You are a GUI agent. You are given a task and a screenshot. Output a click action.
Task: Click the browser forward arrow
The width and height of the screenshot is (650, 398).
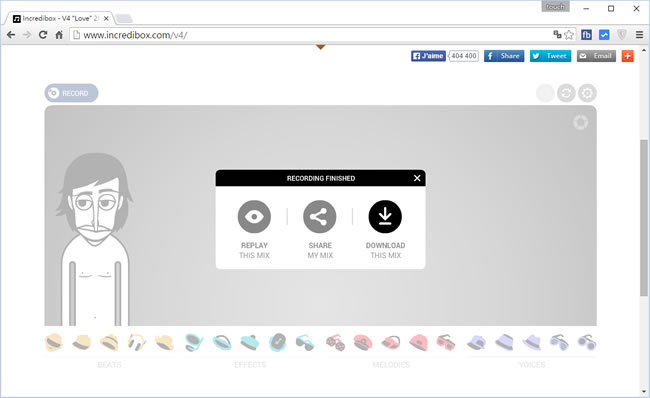pyautogui.click(x=27, y=35)
